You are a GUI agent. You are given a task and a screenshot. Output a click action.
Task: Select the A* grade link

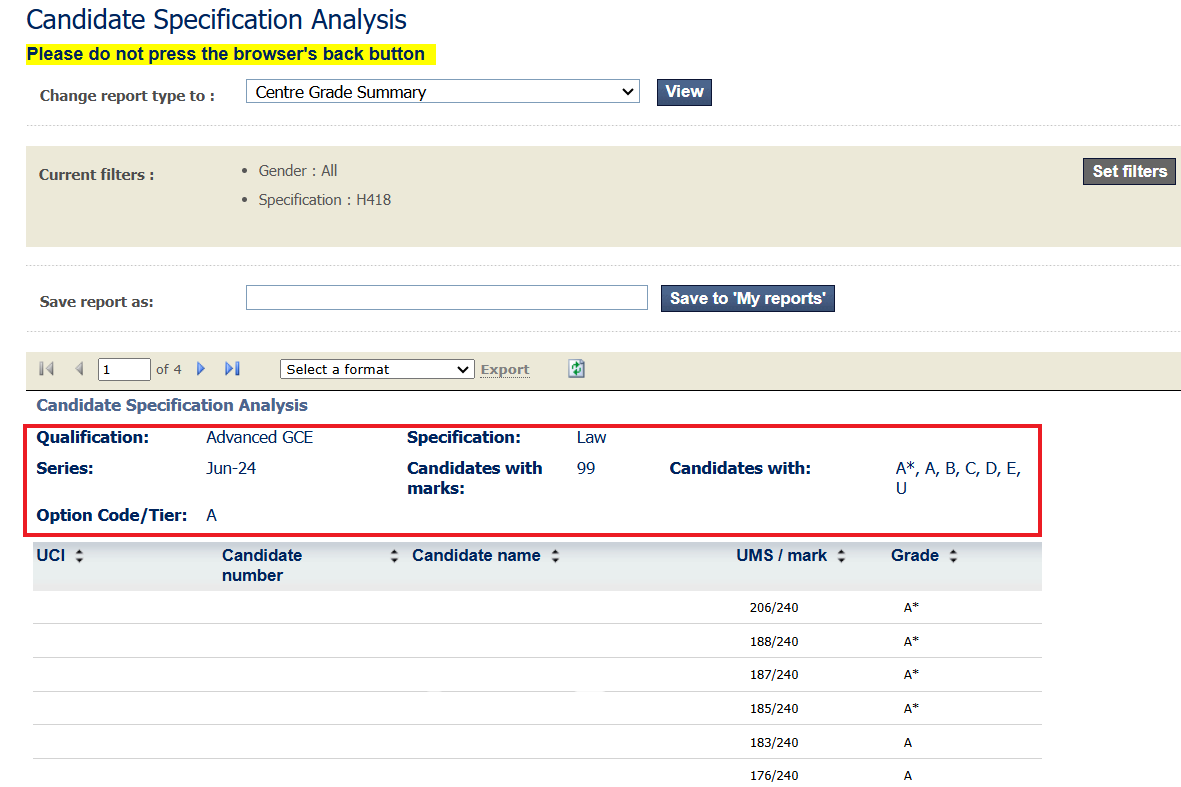click(x=902, y=467)
